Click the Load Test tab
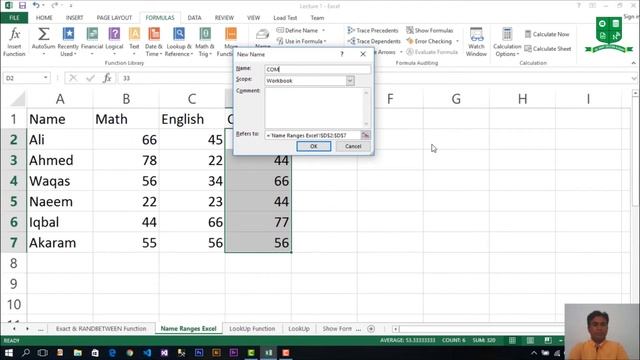Image resolution: width=640 pixels, height=360 pixels. 285,18
